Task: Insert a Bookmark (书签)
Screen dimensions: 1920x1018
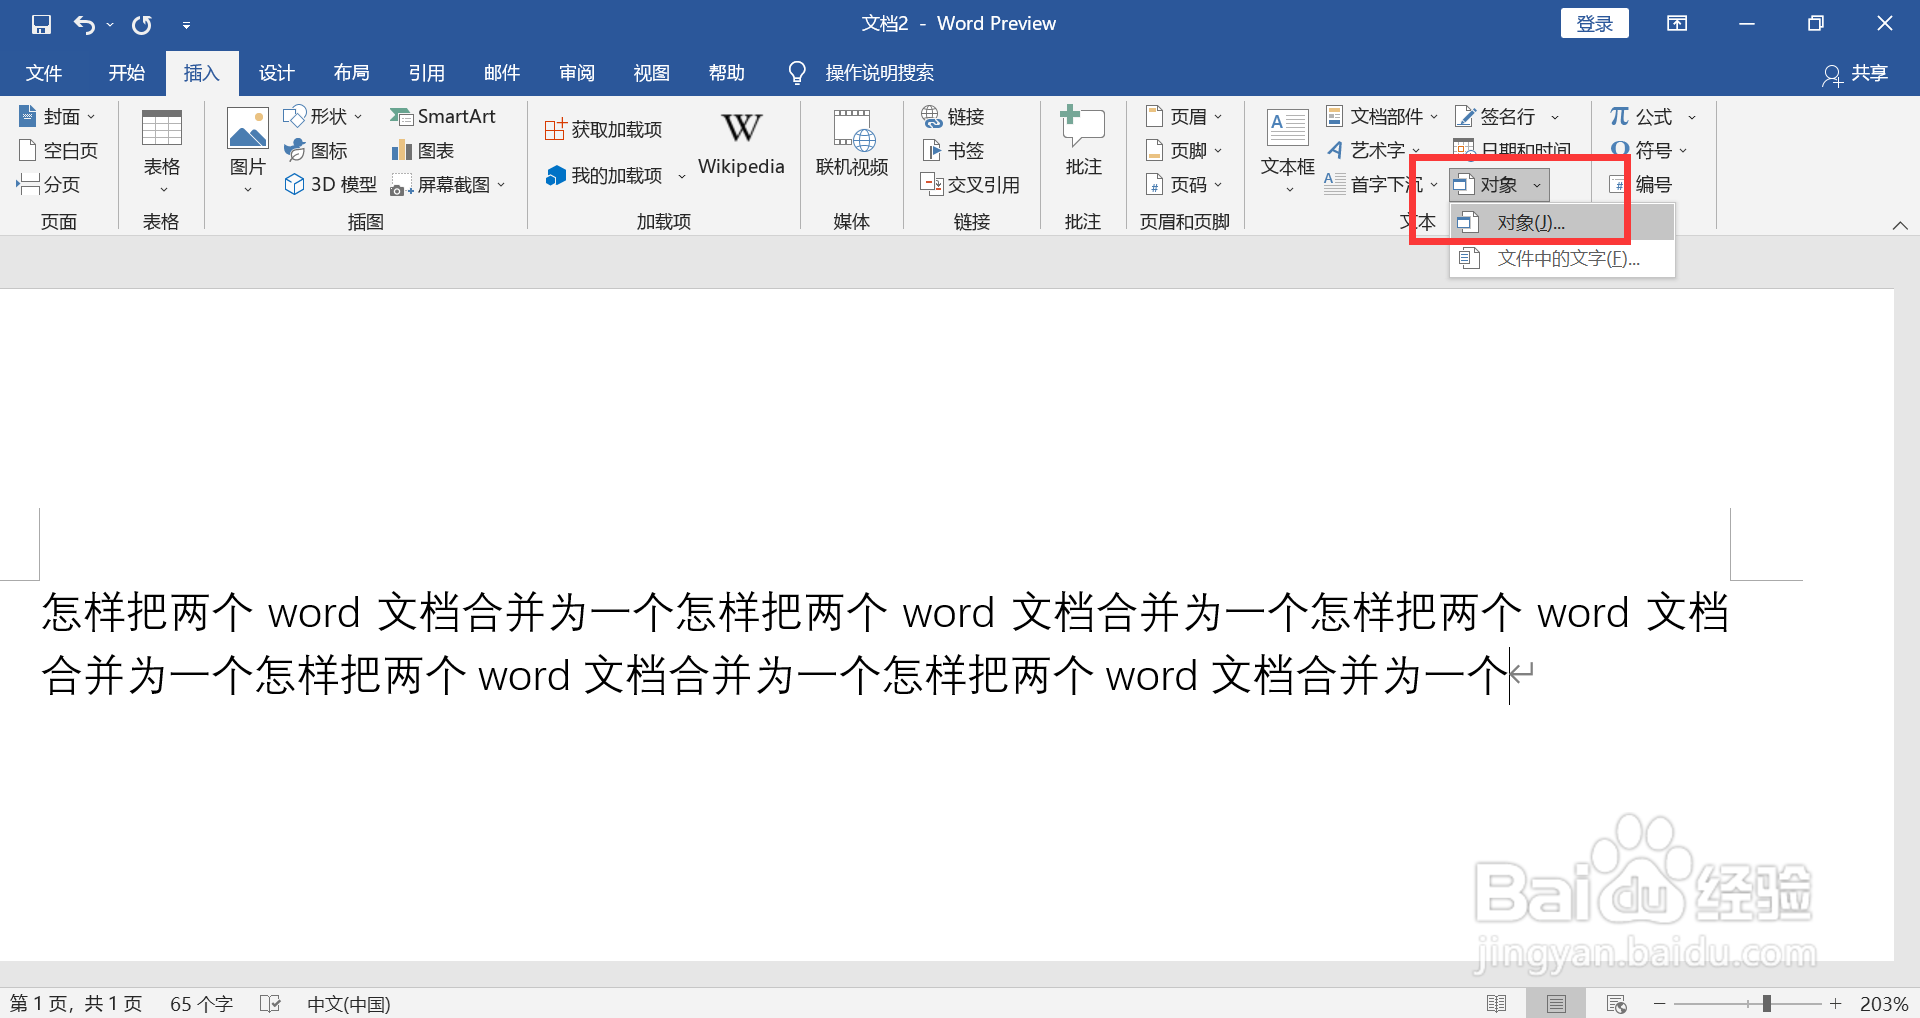Action: point(953,151)
